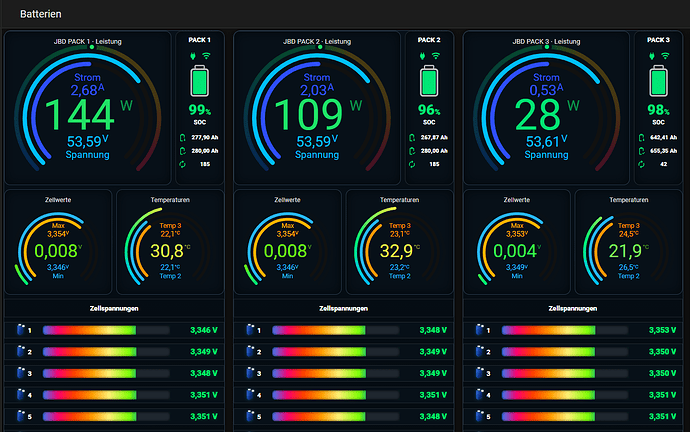Open the JBD PACK 3 Leistung gauge showing 28 W
The width and height of the screenshot is (690, 432).
[547, 108]
